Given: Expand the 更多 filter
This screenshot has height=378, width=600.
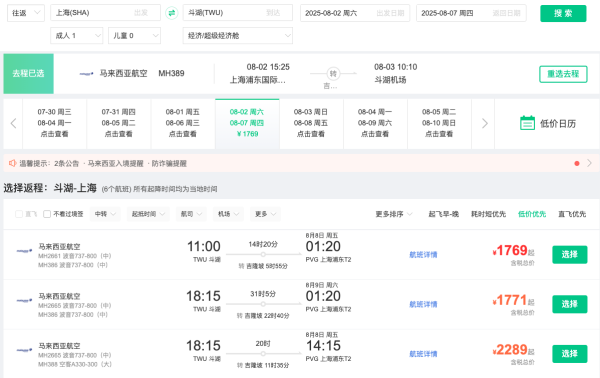Looking at the screenshot, I should pyautogui.click(x=265, y=214).
